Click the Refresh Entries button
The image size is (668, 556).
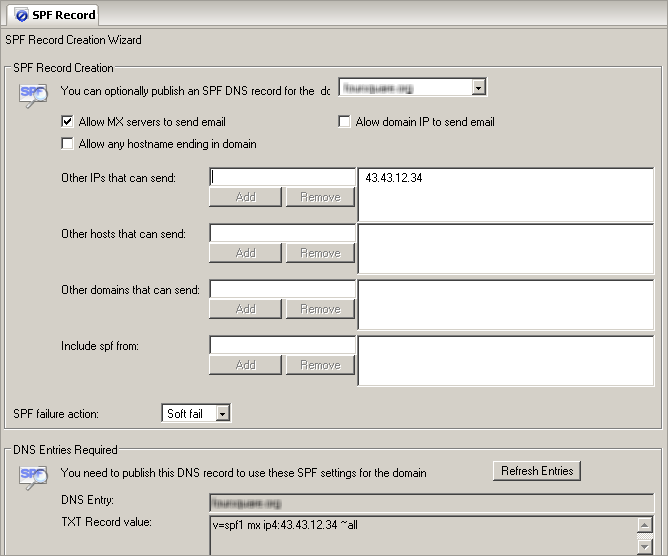(537, 471)
